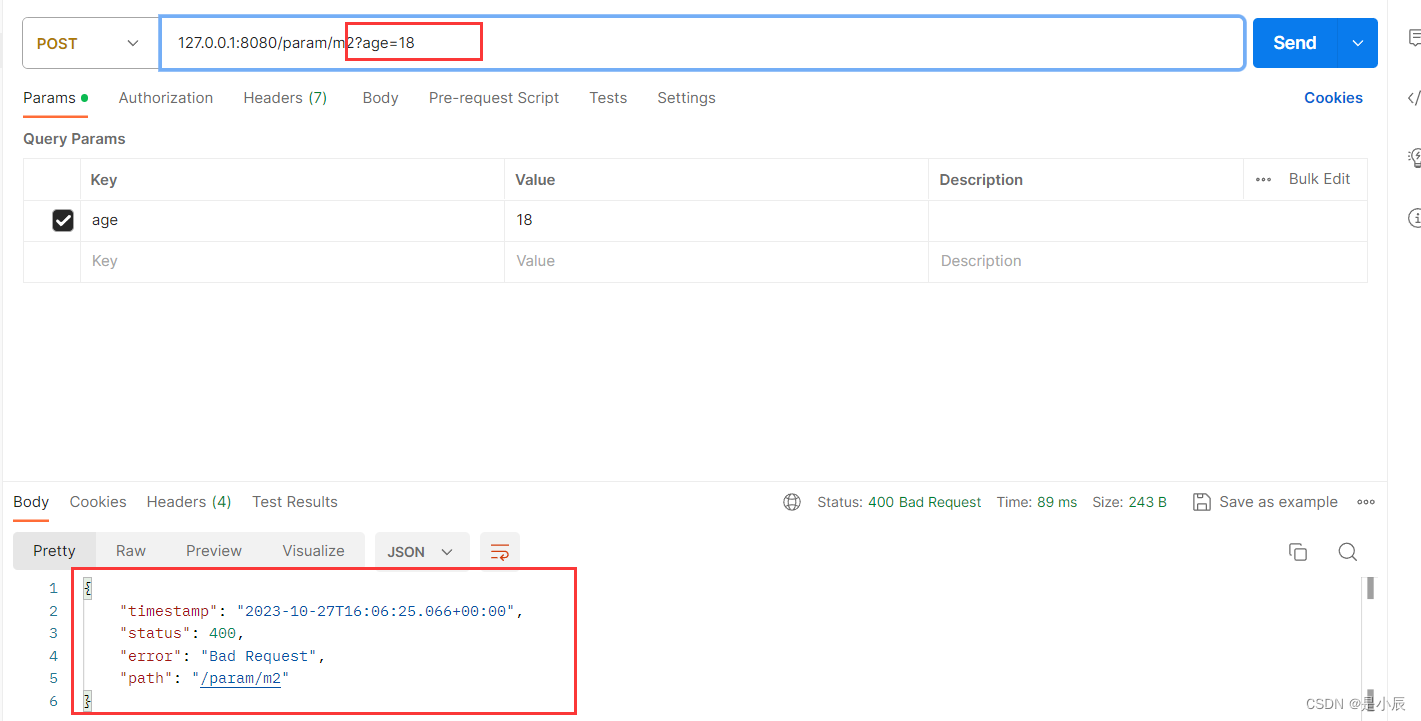Screen dimensions: 1421x721
Task: Click the timestamp value in the response
Action: [376, 611]
